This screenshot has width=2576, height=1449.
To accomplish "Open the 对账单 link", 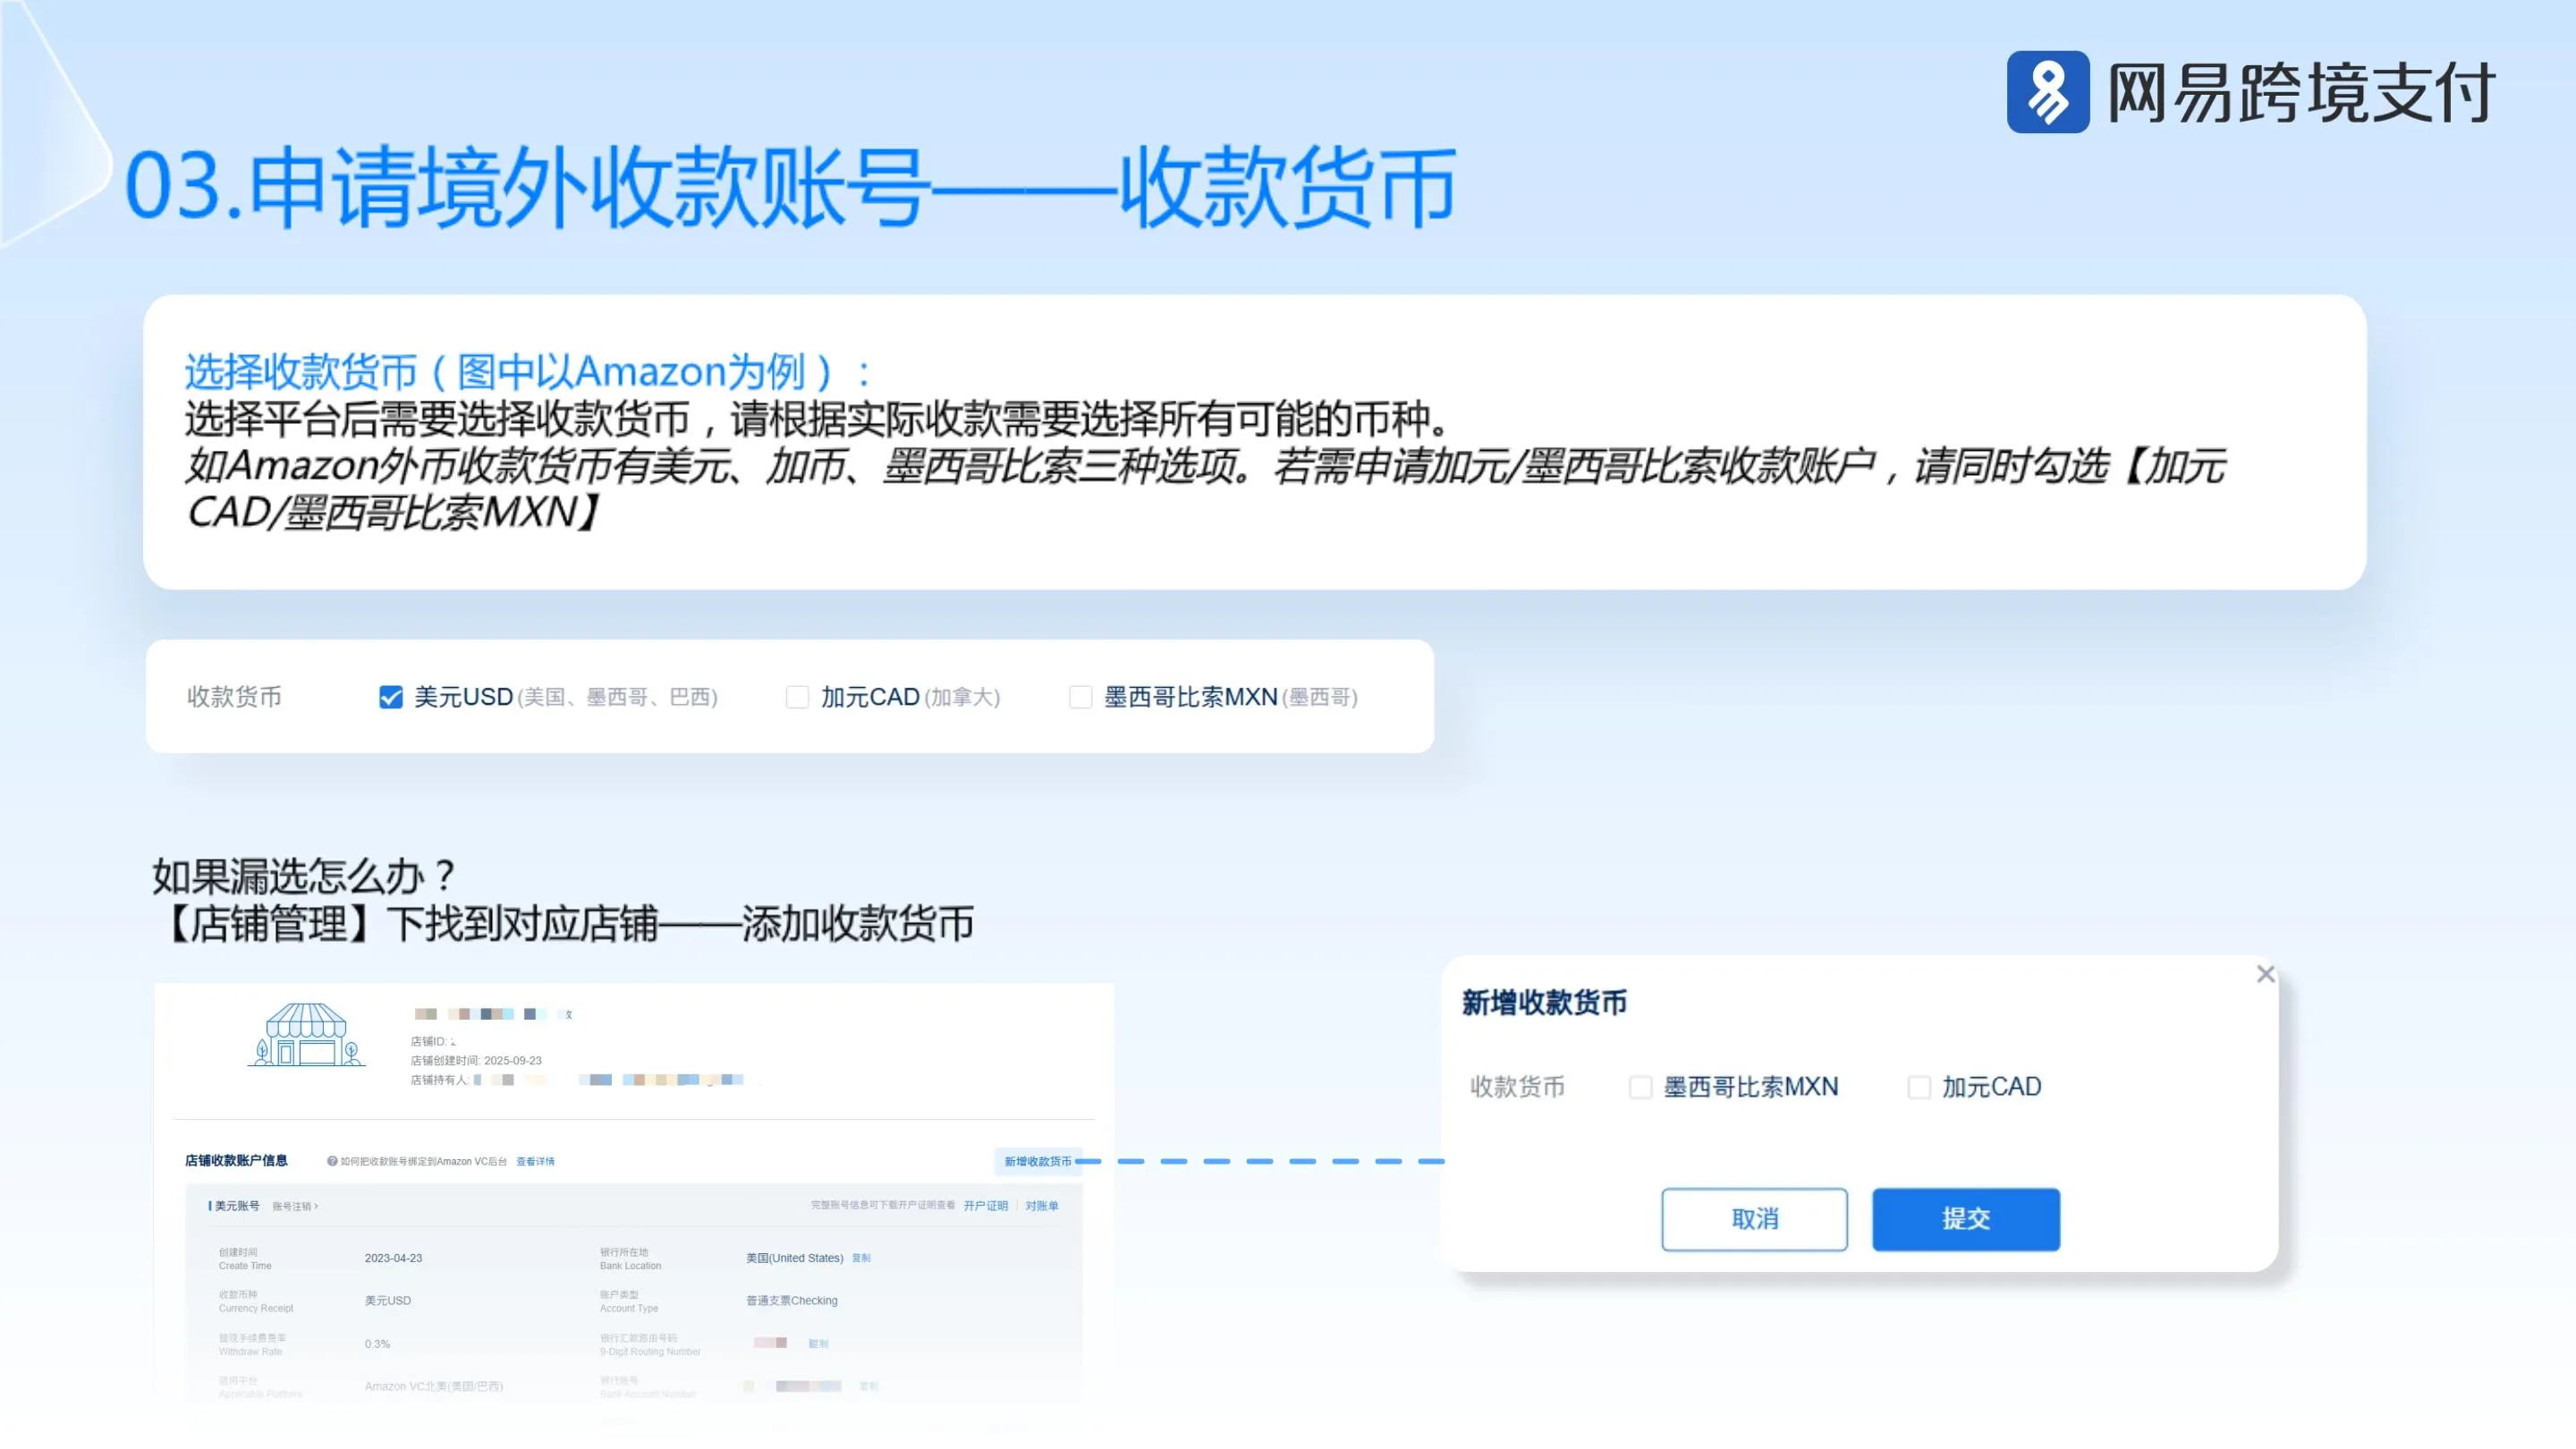I will (1045, 1207).
